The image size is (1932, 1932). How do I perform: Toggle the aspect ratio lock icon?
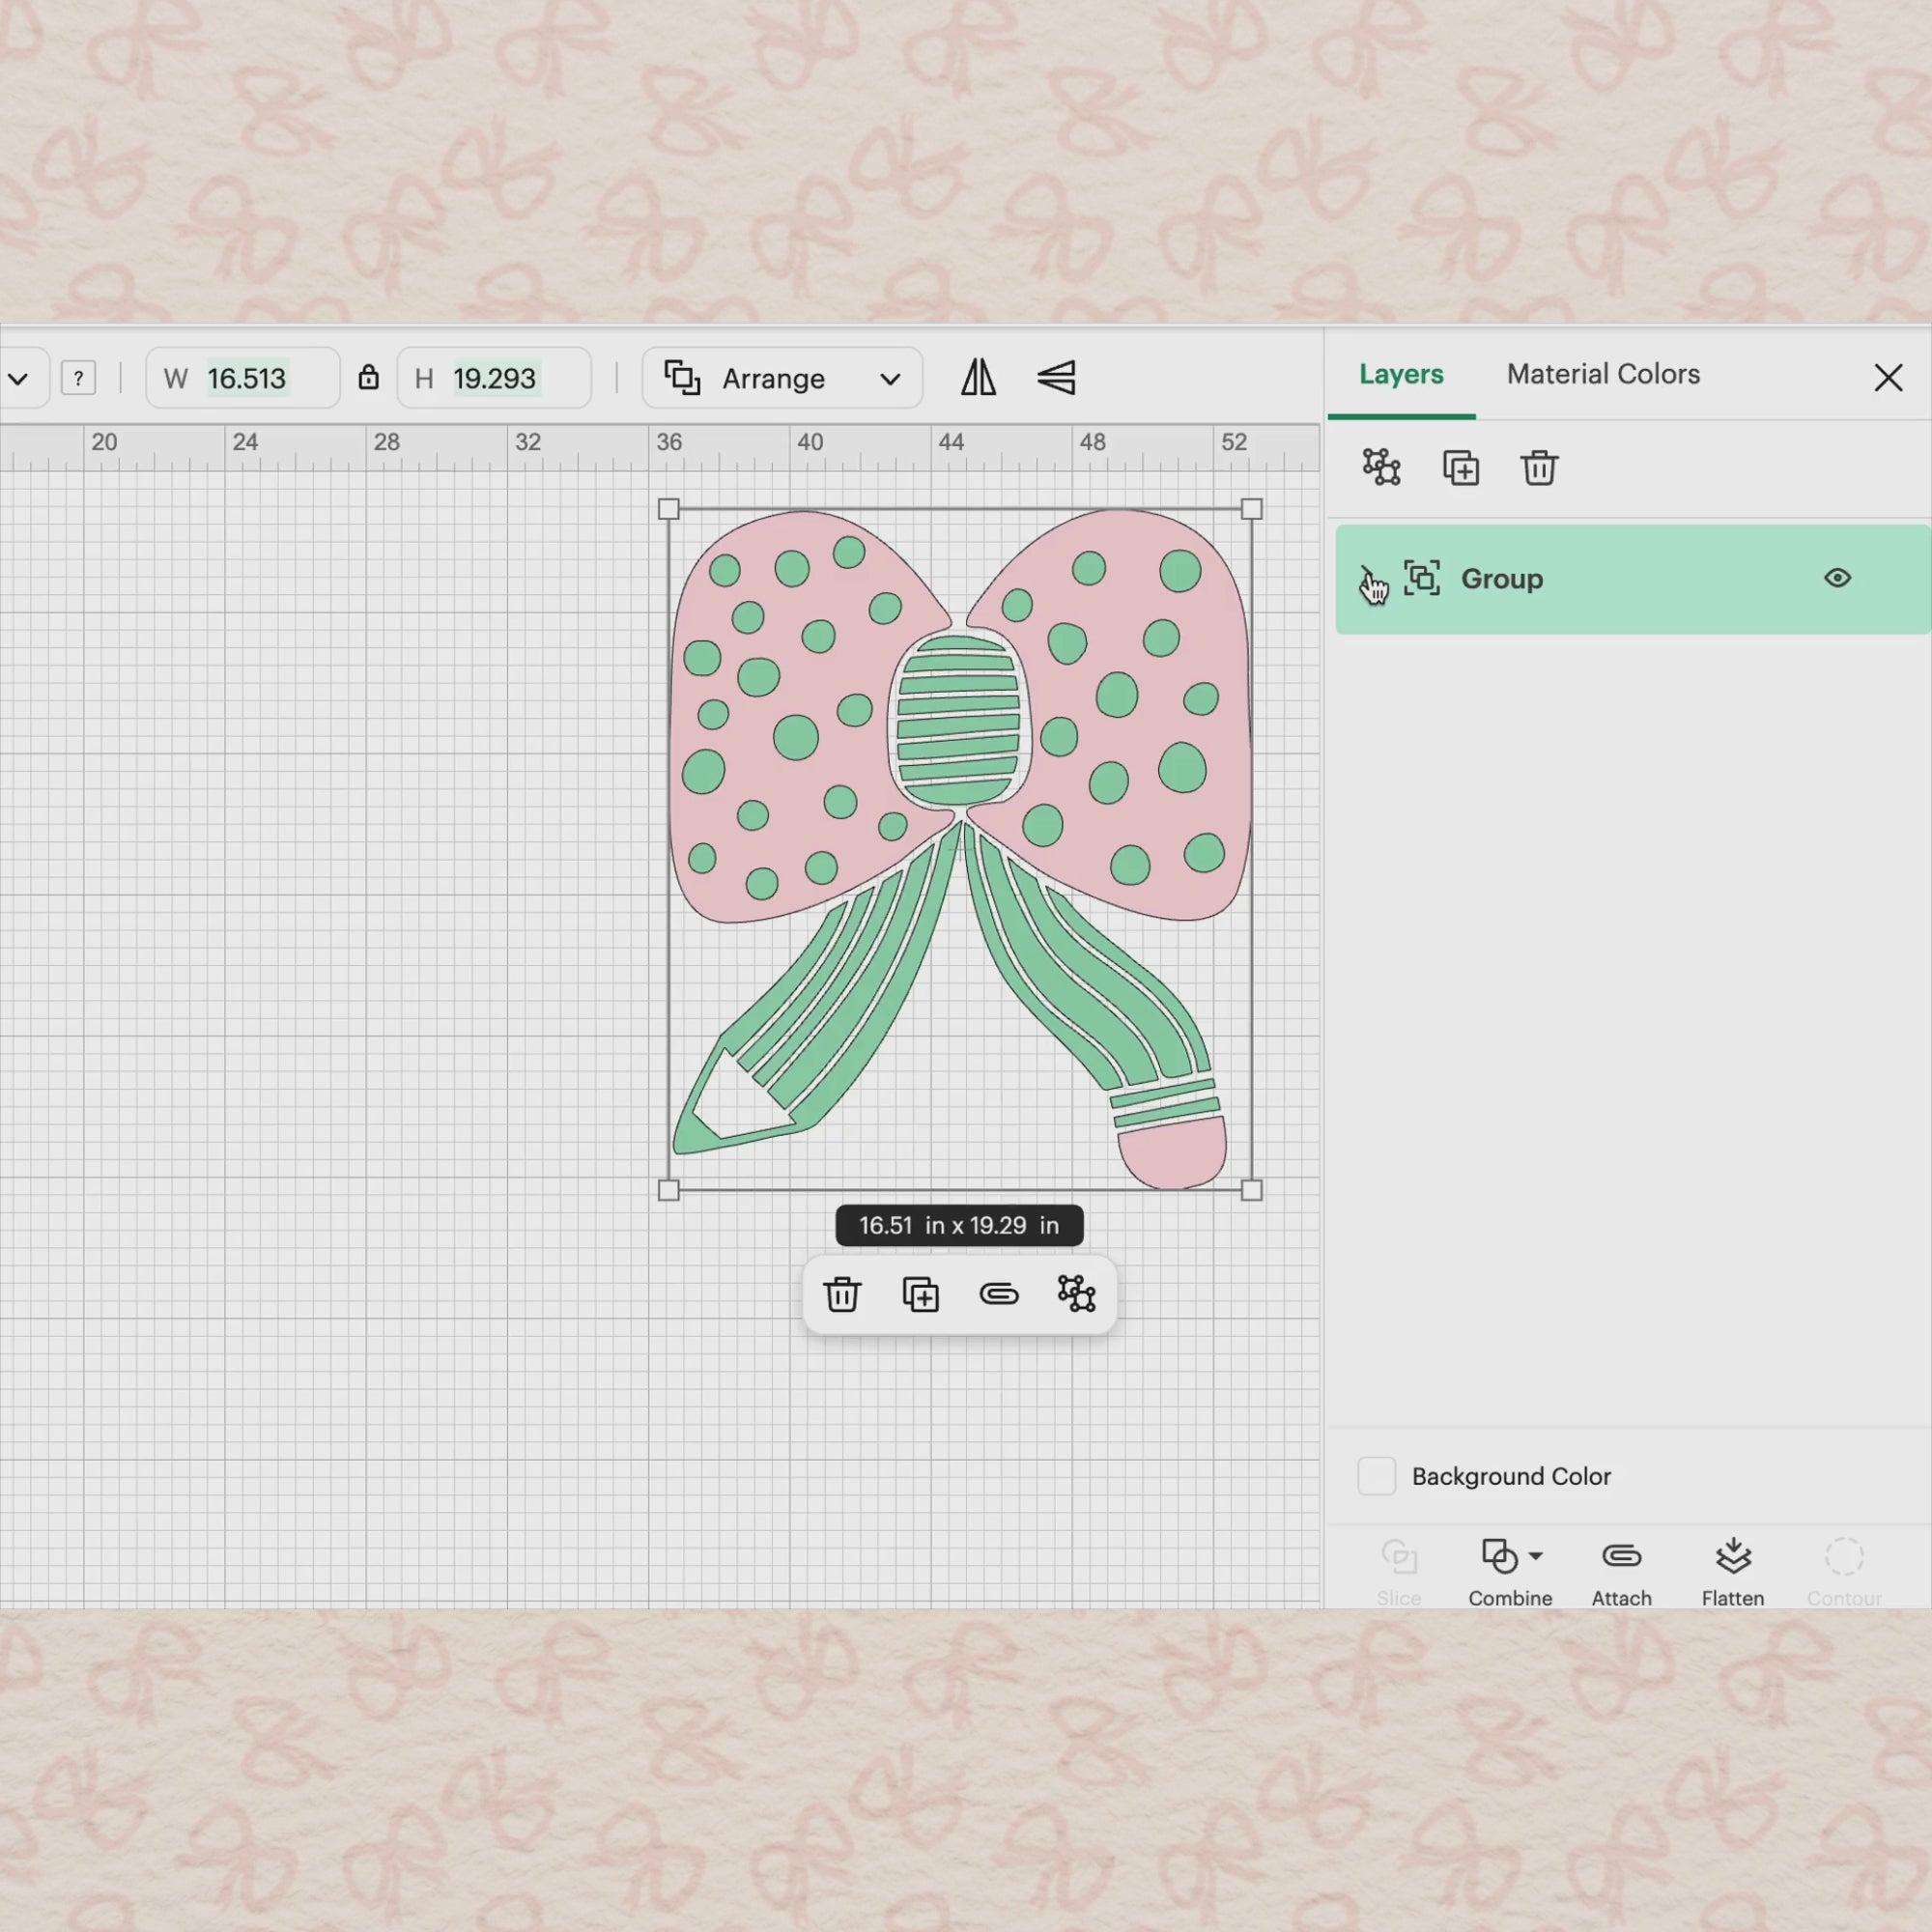[368, 378]
